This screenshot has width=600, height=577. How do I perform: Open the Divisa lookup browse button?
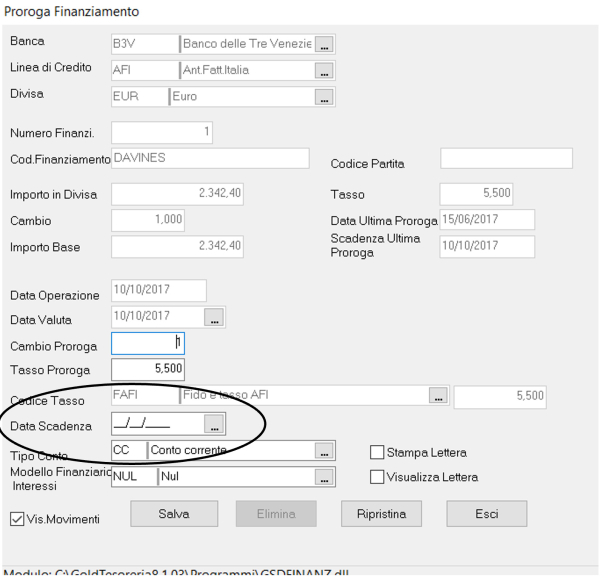[x=324, y=97]
